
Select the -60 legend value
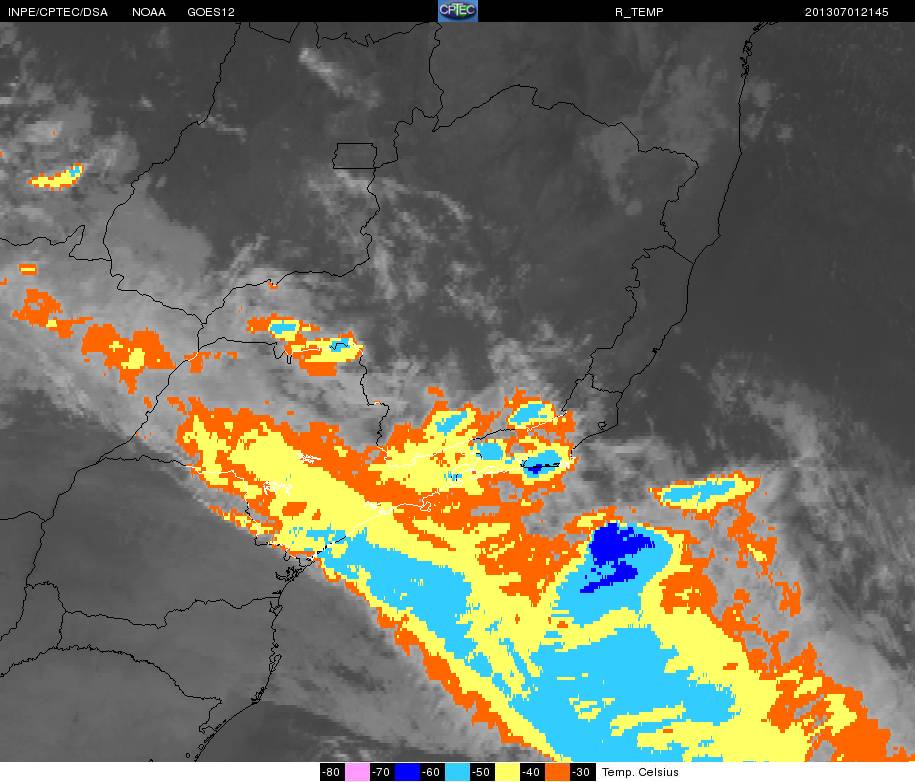432,772
